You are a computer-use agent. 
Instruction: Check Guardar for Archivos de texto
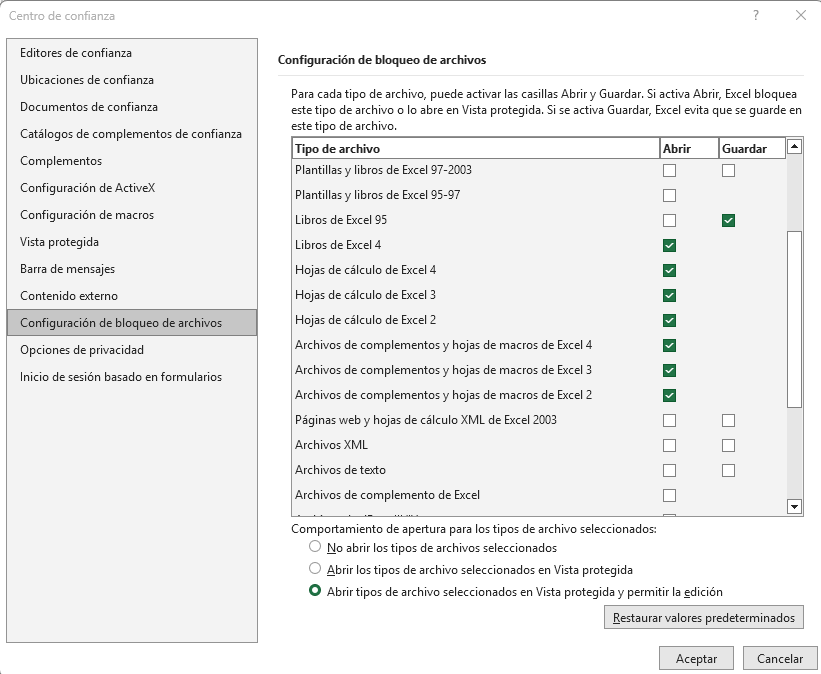[x=728, y=470]
